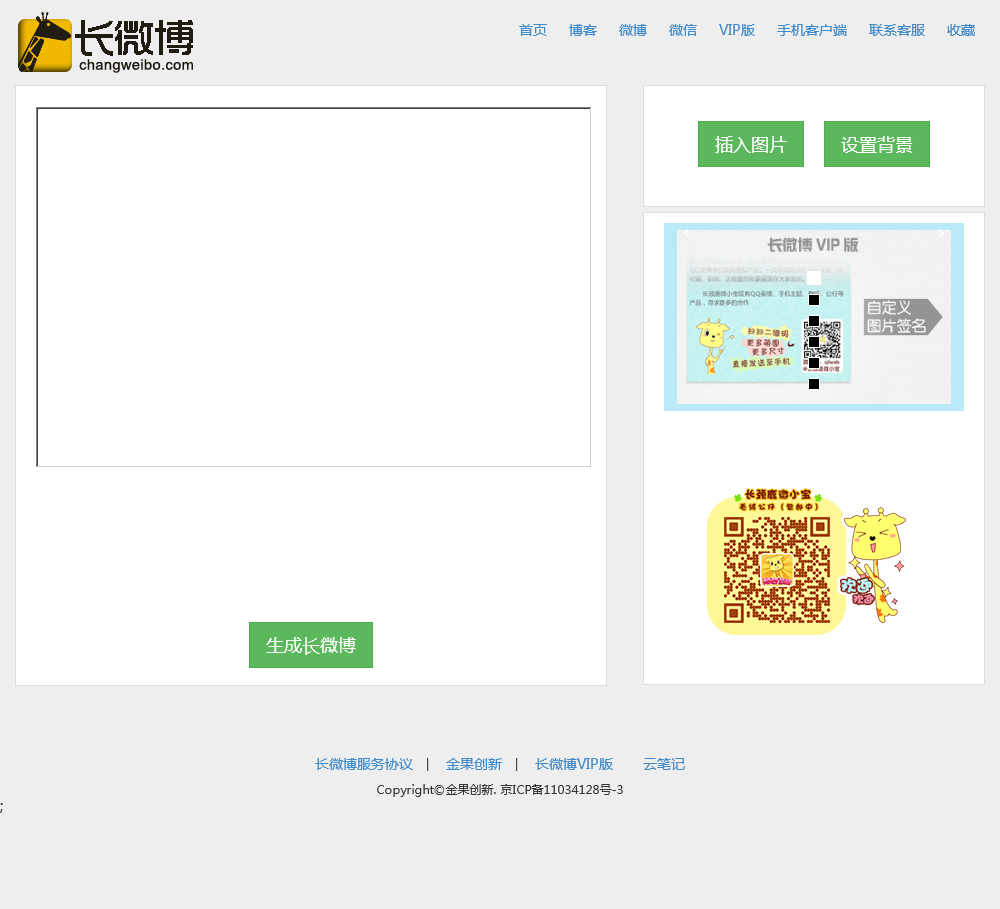
Task: Open the 微信 nav item
Action: [x=682, y=30]
